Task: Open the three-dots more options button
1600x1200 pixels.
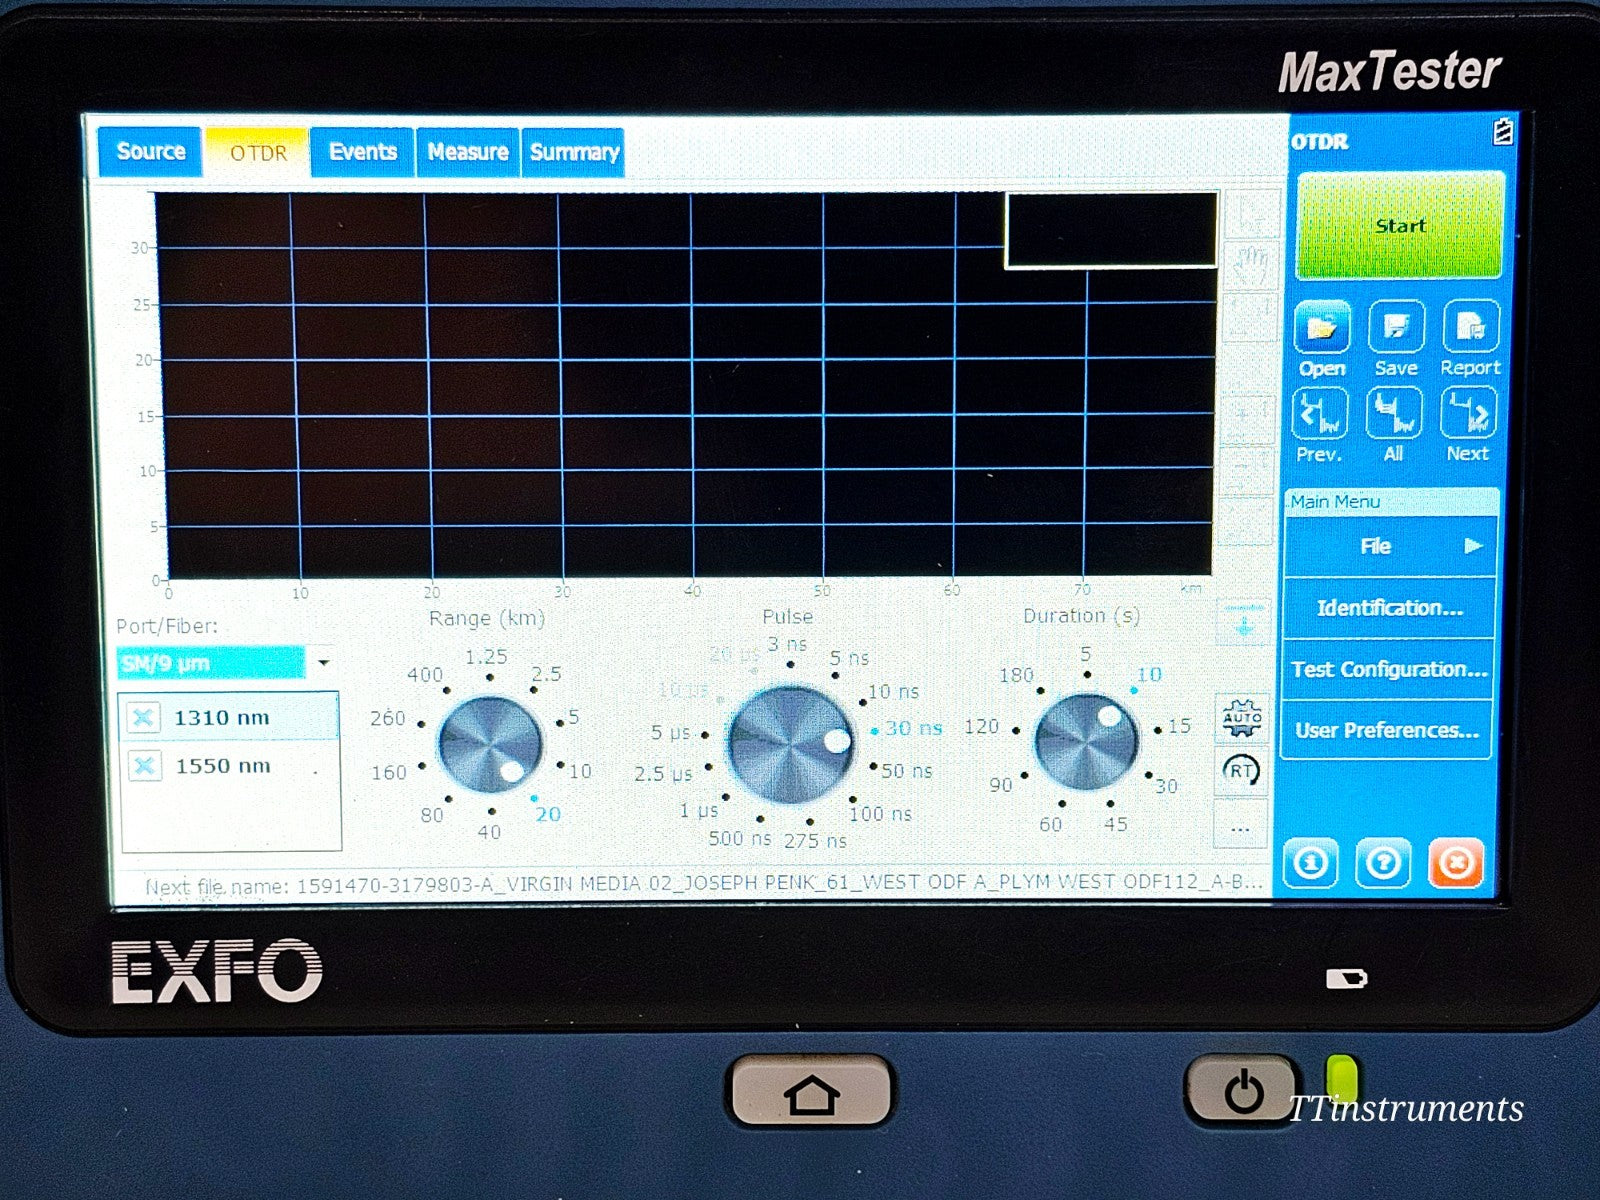Action: click(1240, 829)
